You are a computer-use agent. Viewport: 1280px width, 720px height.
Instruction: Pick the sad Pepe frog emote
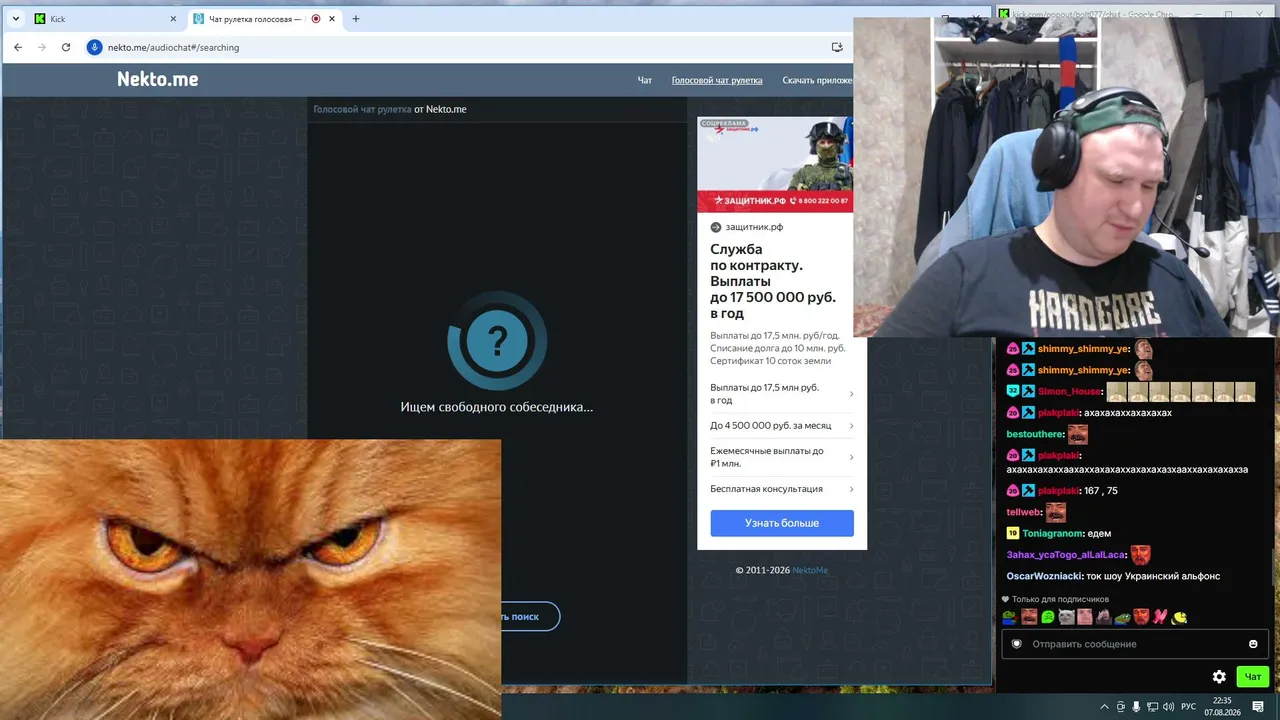(1123, 617)
